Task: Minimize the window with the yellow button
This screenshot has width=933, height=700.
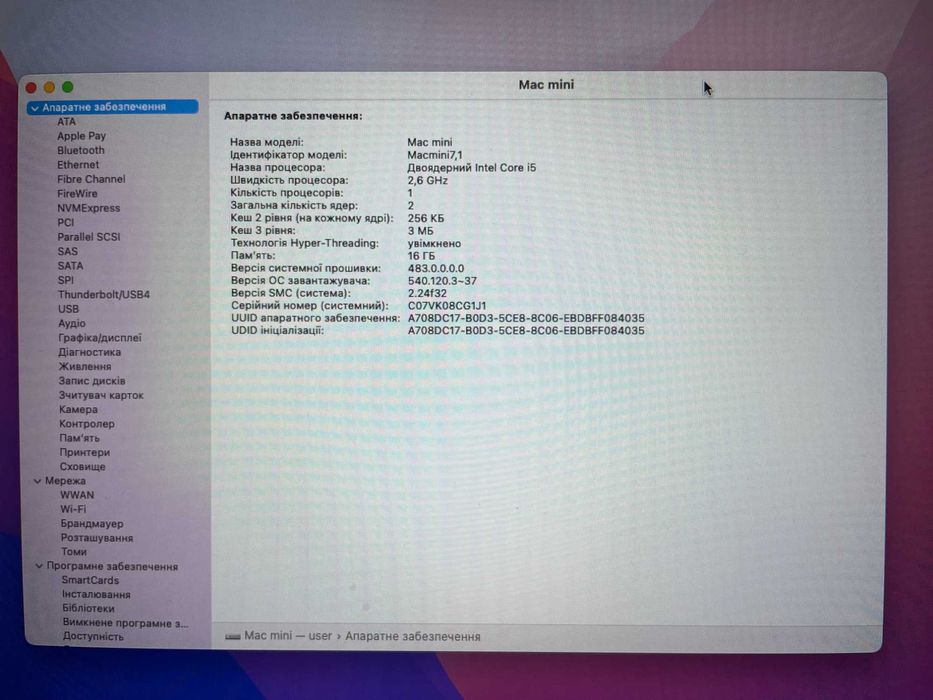Action: coord(49,88)
